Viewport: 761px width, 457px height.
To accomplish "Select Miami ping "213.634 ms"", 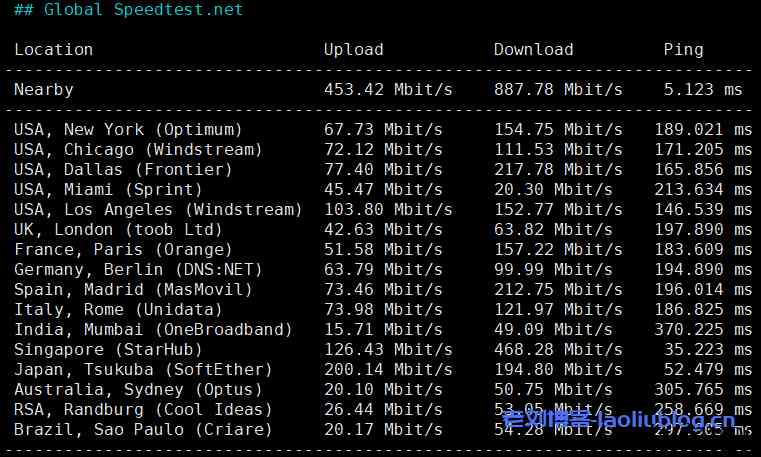I will tap(703, 189).
